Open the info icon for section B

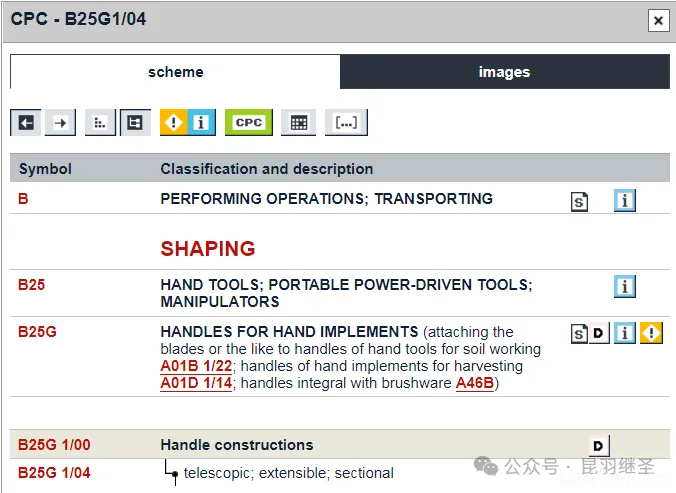click(x=625, y=200)
